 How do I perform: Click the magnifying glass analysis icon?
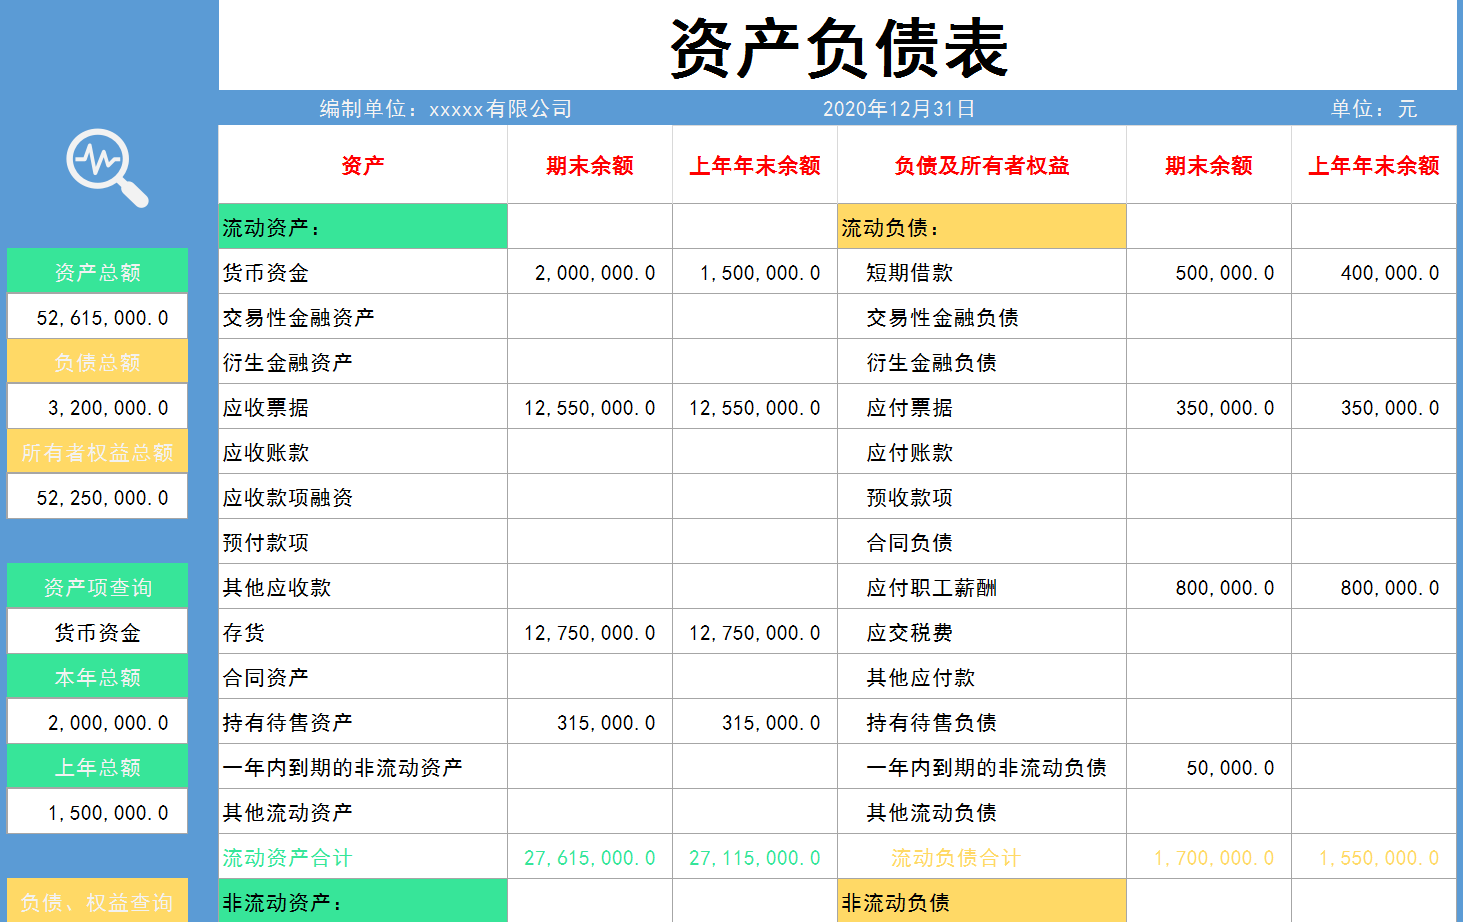coord(97,168)
